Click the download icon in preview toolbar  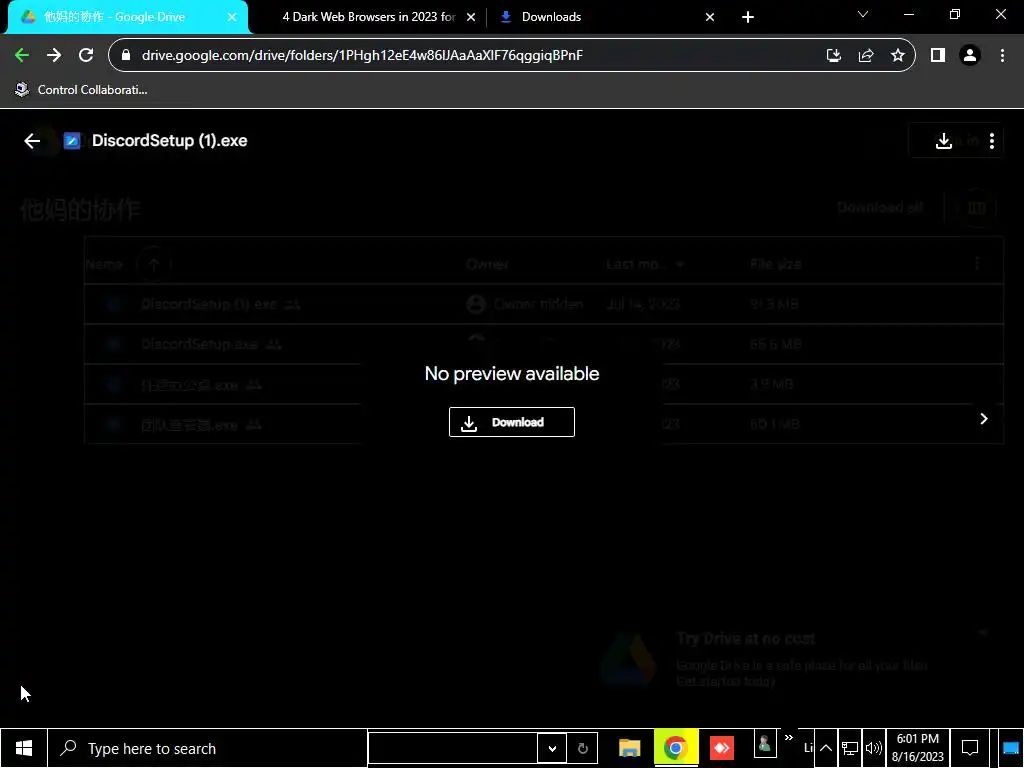click(x=944, y=140)
